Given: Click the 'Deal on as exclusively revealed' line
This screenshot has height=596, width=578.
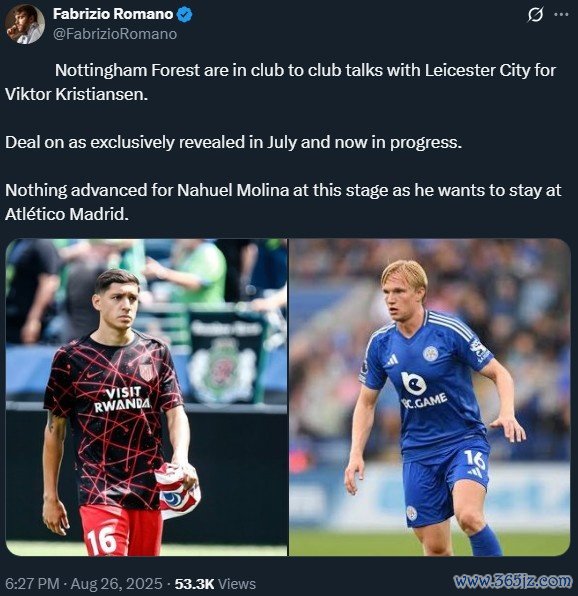Looking at the screenshot, I should click(233, 142).
